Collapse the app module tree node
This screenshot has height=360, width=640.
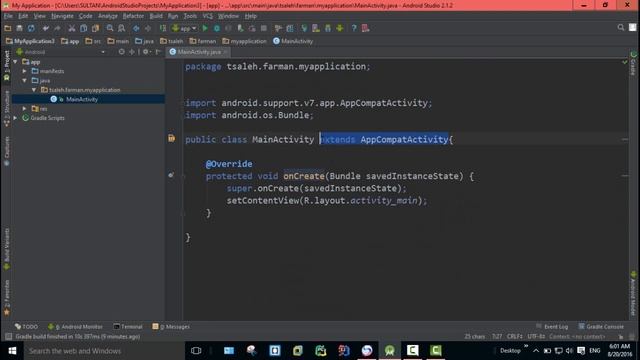(16, 62)
